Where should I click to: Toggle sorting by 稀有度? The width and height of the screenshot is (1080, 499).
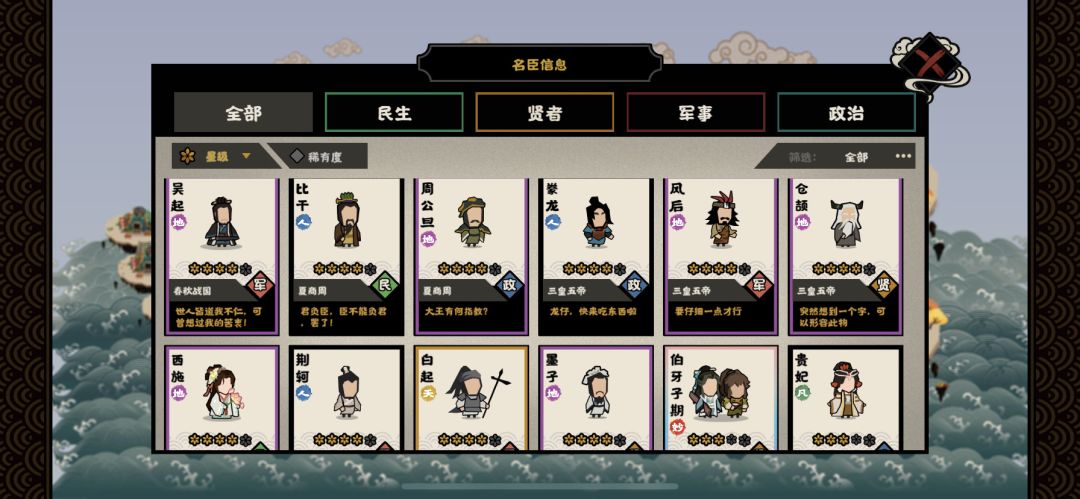(x=318, y=156)
